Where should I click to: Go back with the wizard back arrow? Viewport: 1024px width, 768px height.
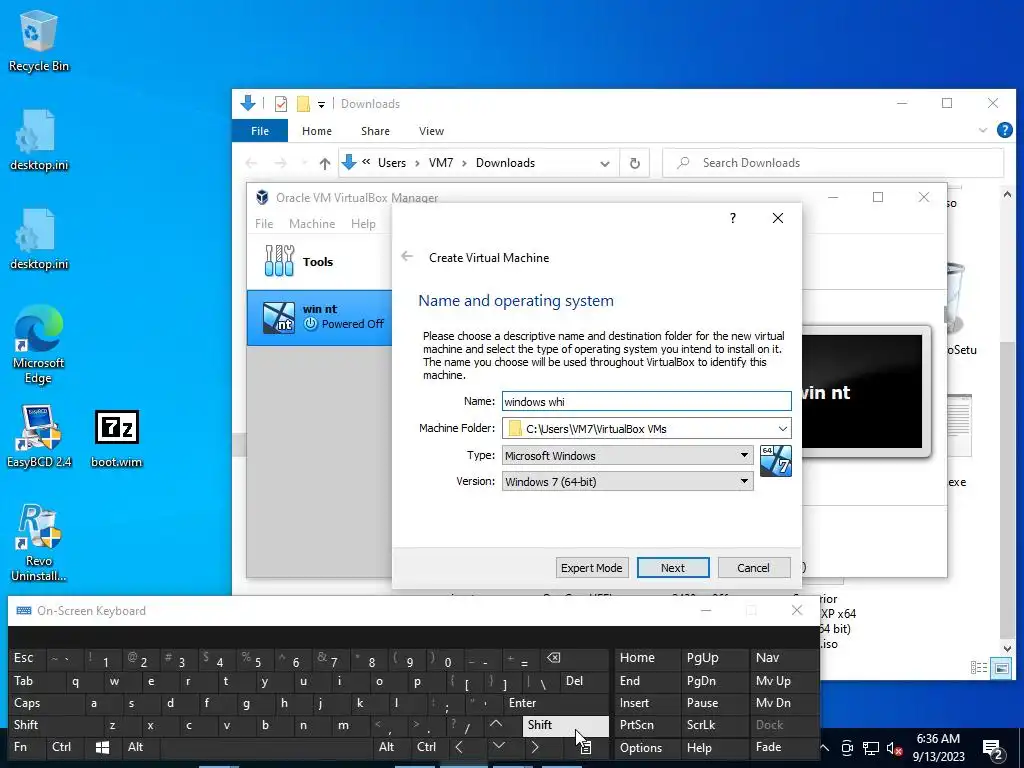(407, 257)
